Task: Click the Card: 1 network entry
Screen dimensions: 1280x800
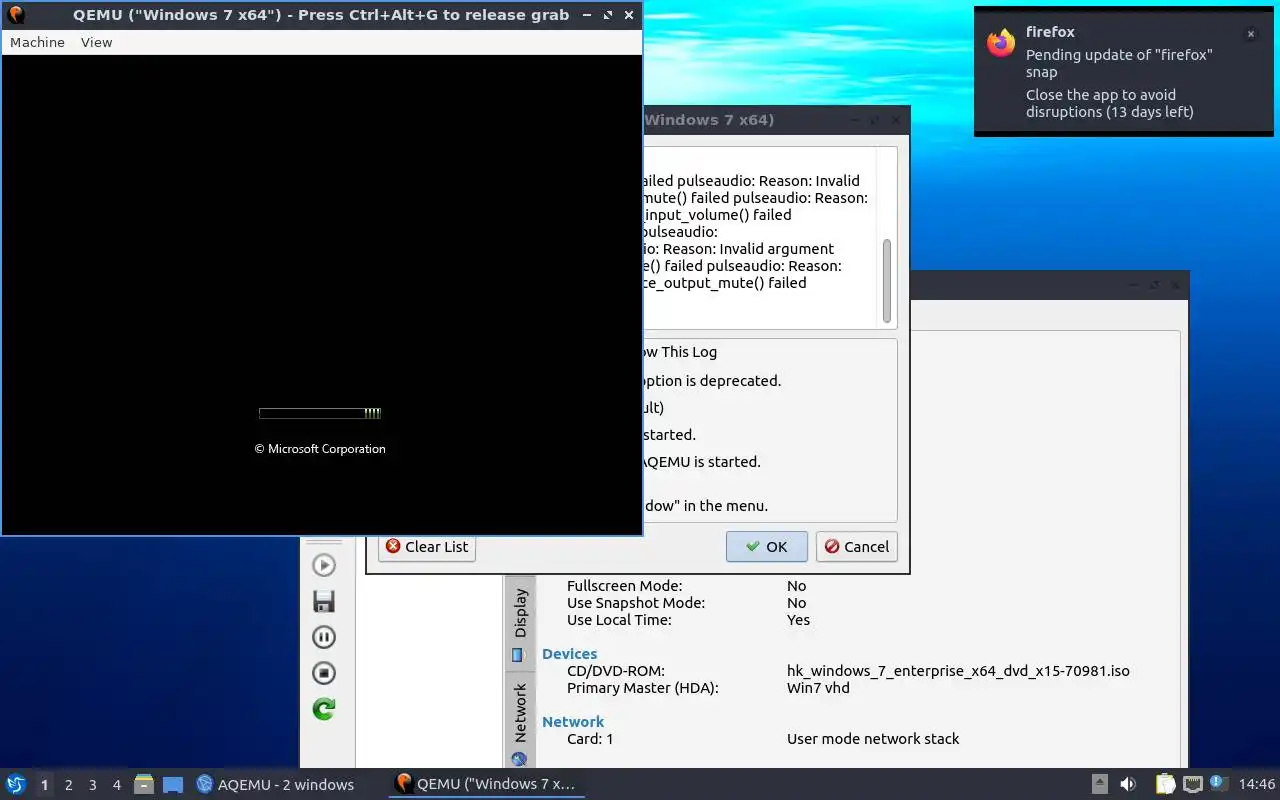Action: point(590,739)
